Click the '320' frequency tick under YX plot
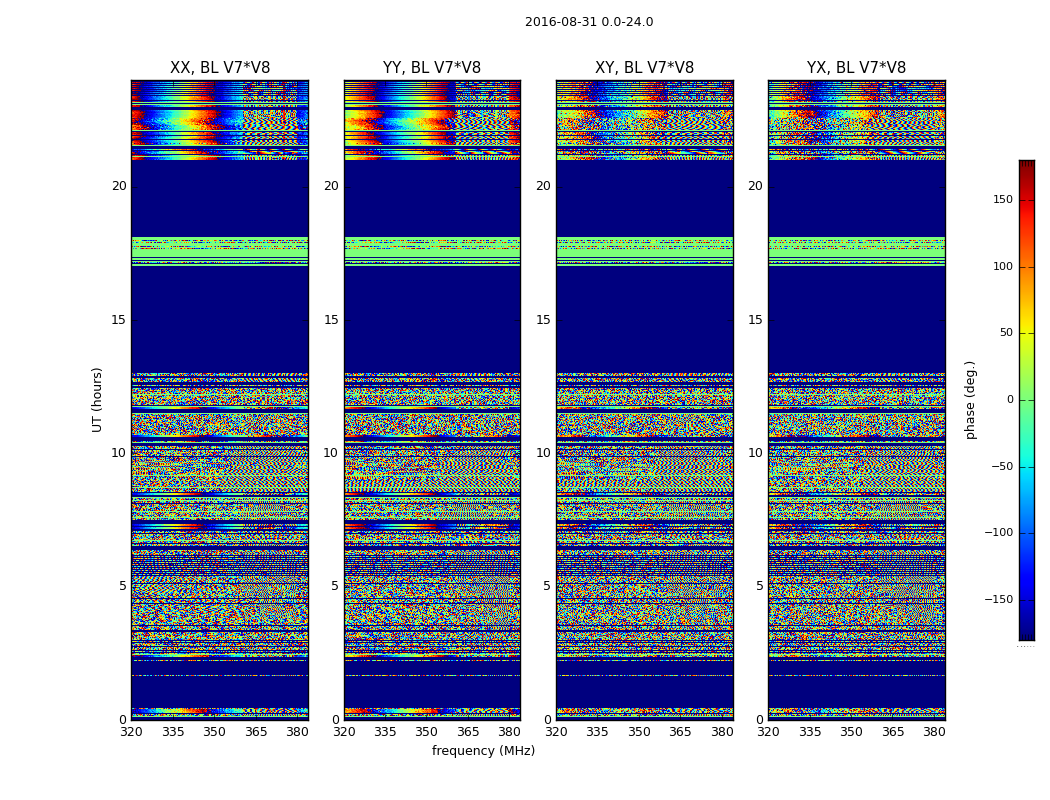 point(768,732)
